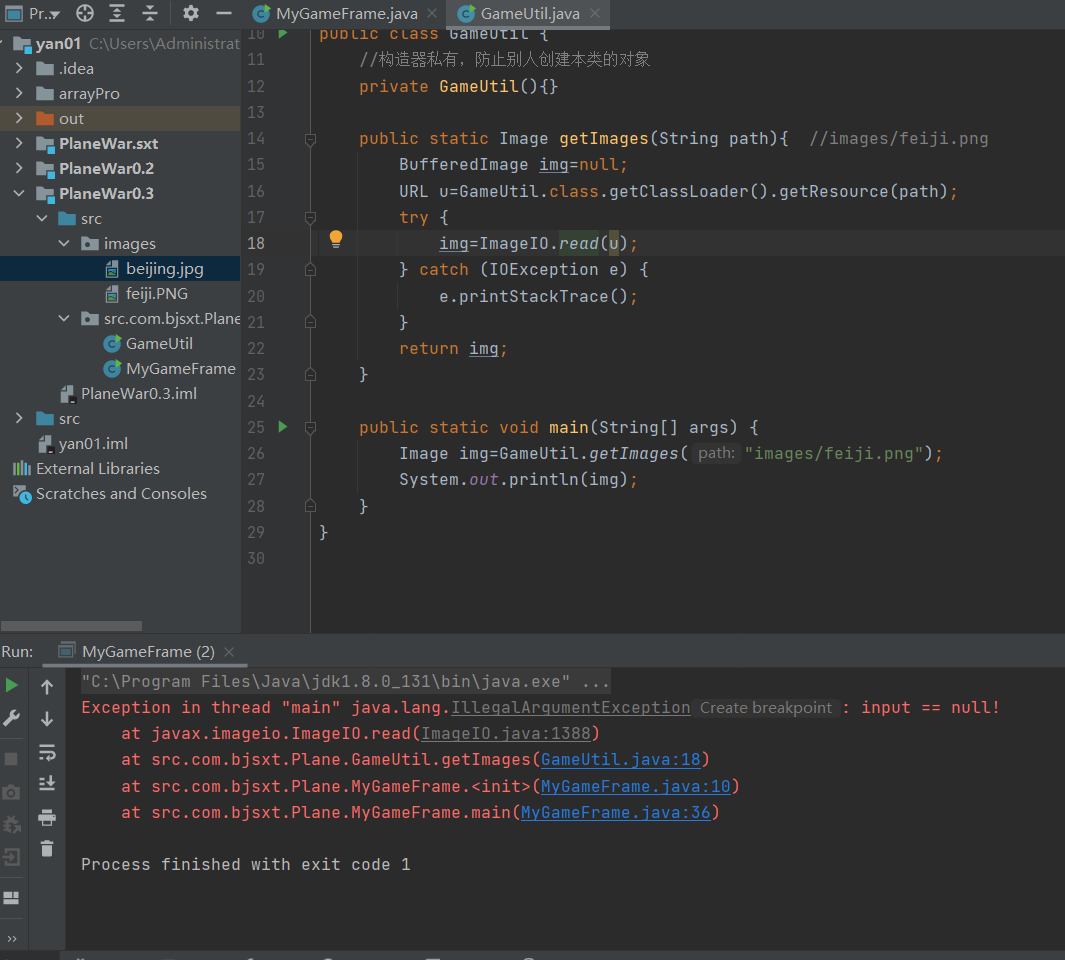The height and width of the screenshot is (960, 1065).
Task: Open MyGameFrame.java:36 stack trace link
Action: (x=615, y=813)
